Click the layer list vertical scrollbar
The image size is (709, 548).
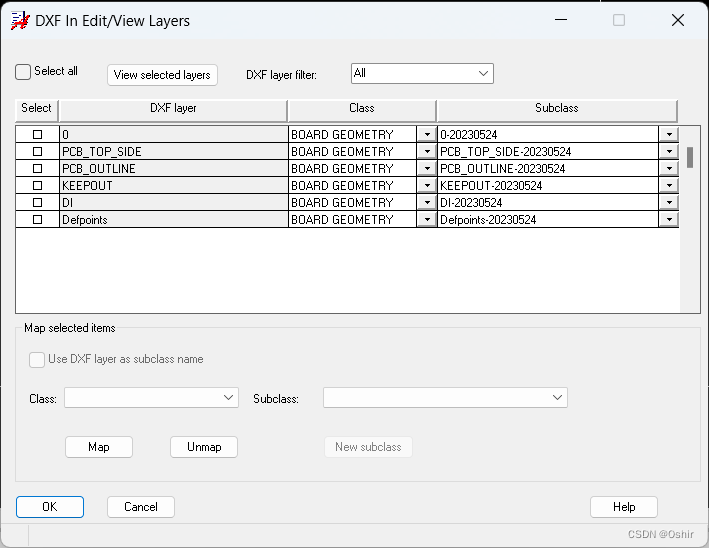(x=689, y=158)
